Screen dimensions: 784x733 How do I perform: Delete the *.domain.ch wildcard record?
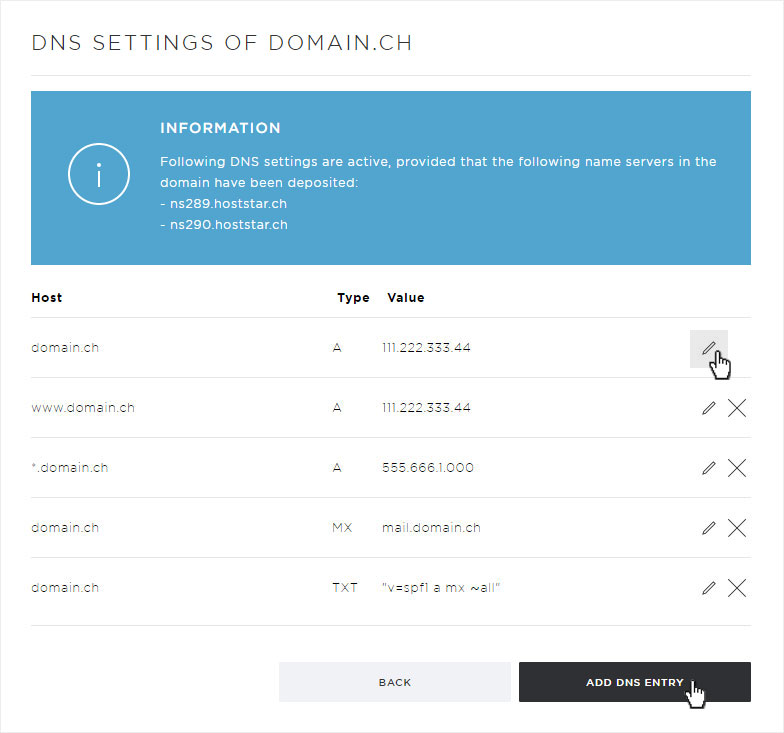tap(737, 468)
